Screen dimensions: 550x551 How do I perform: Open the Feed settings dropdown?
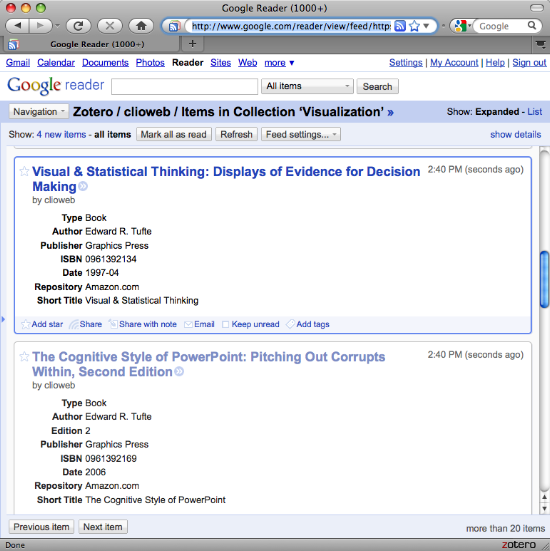point(301,134)
